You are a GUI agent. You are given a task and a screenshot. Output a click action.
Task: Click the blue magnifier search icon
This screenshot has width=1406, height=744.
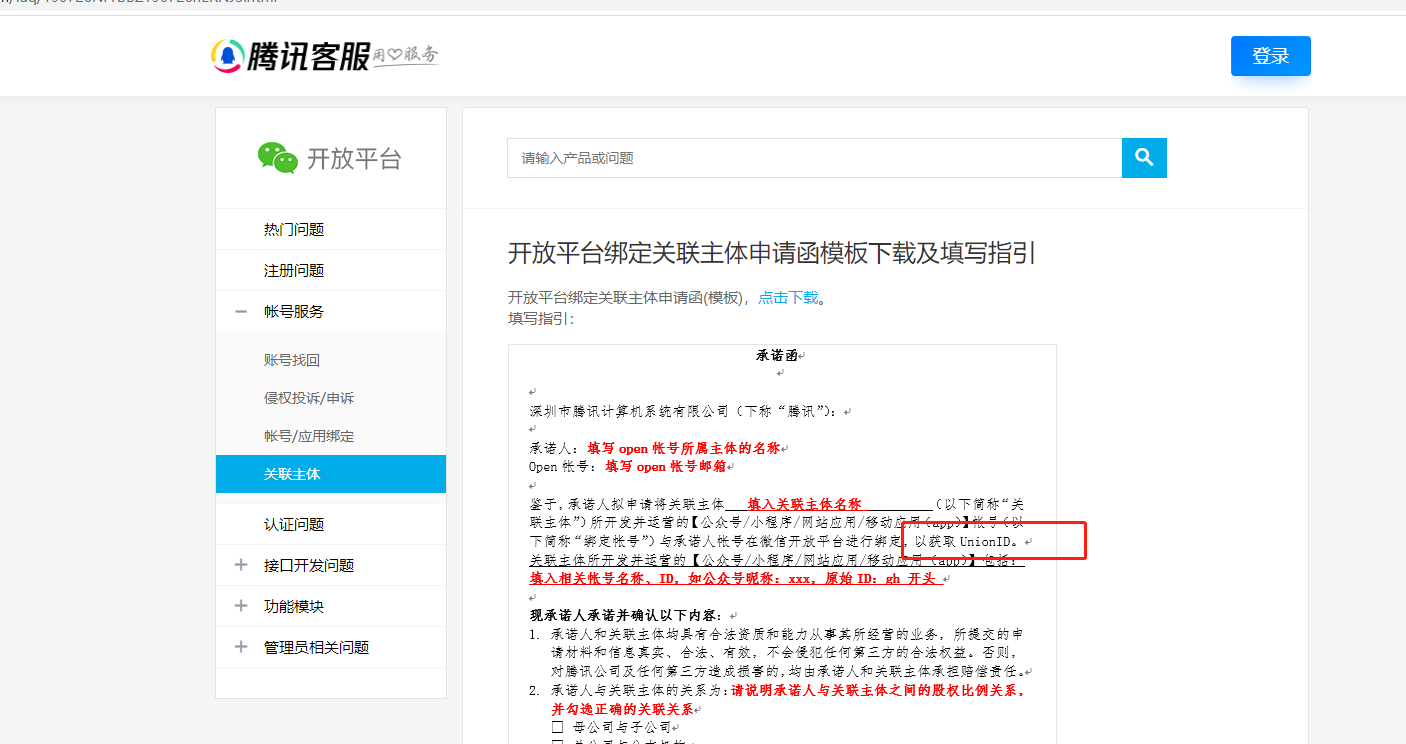[1144, 158]
